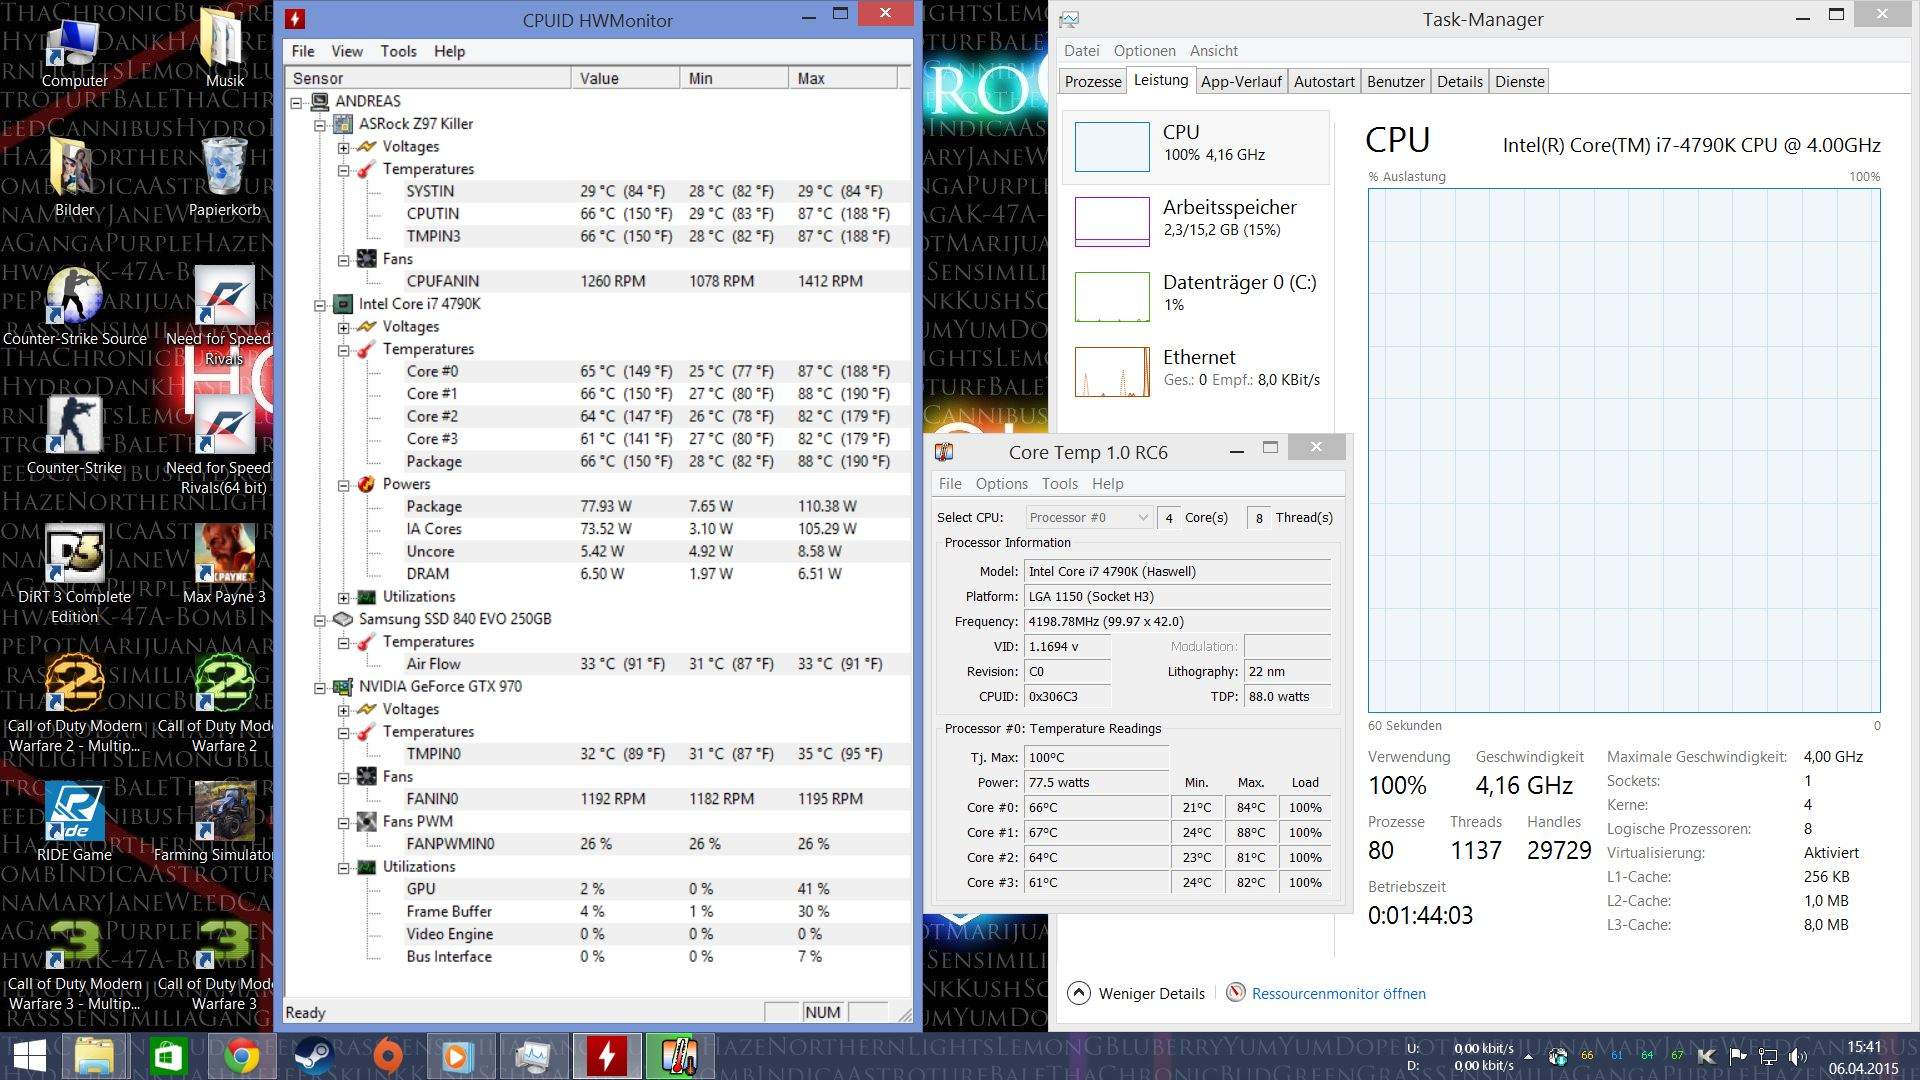Open the volume speaker tray icon
This screenshot has height=1080, width=1920.
click(x=1797, y=1055)
